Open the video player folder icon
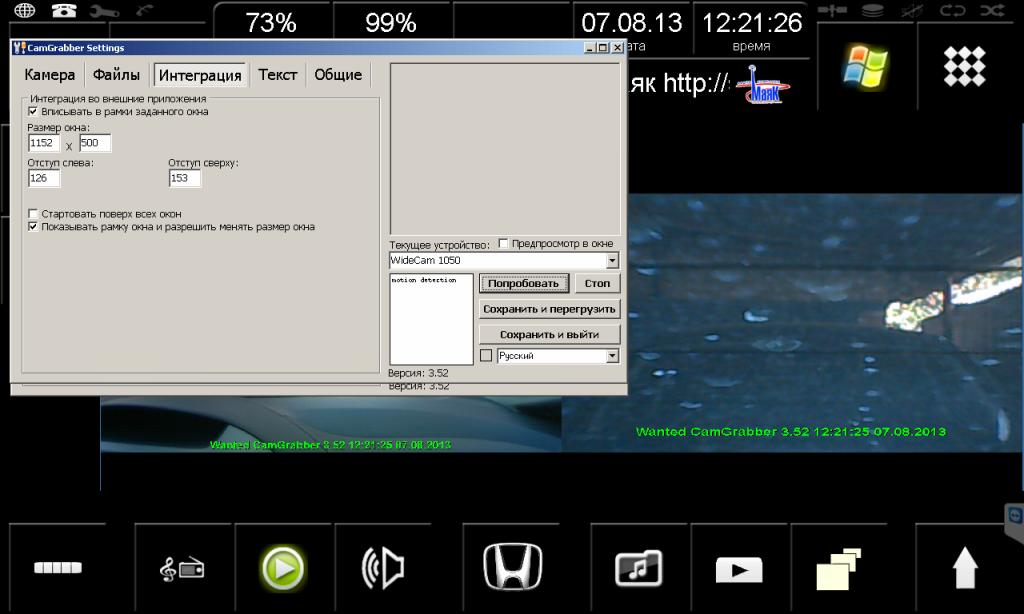The image size is (1024, 614). tap(739, 570)
